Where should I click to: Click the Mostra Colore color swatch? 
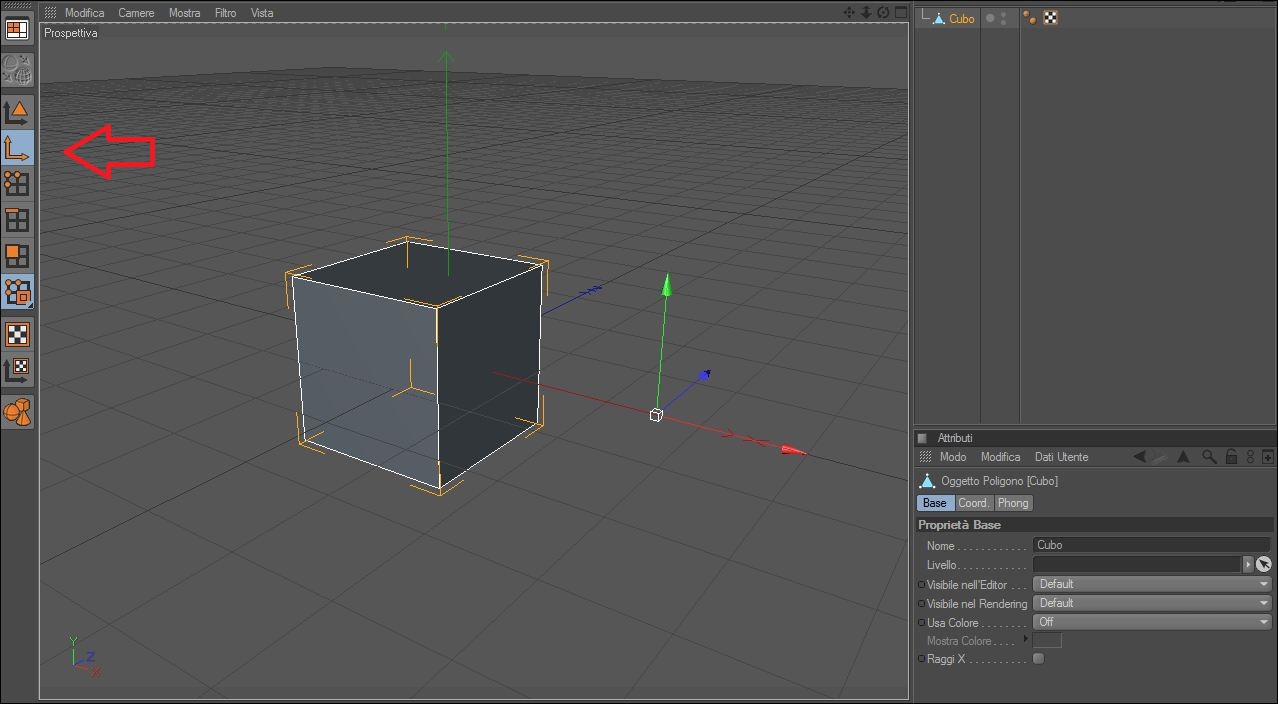(1047, 640)
